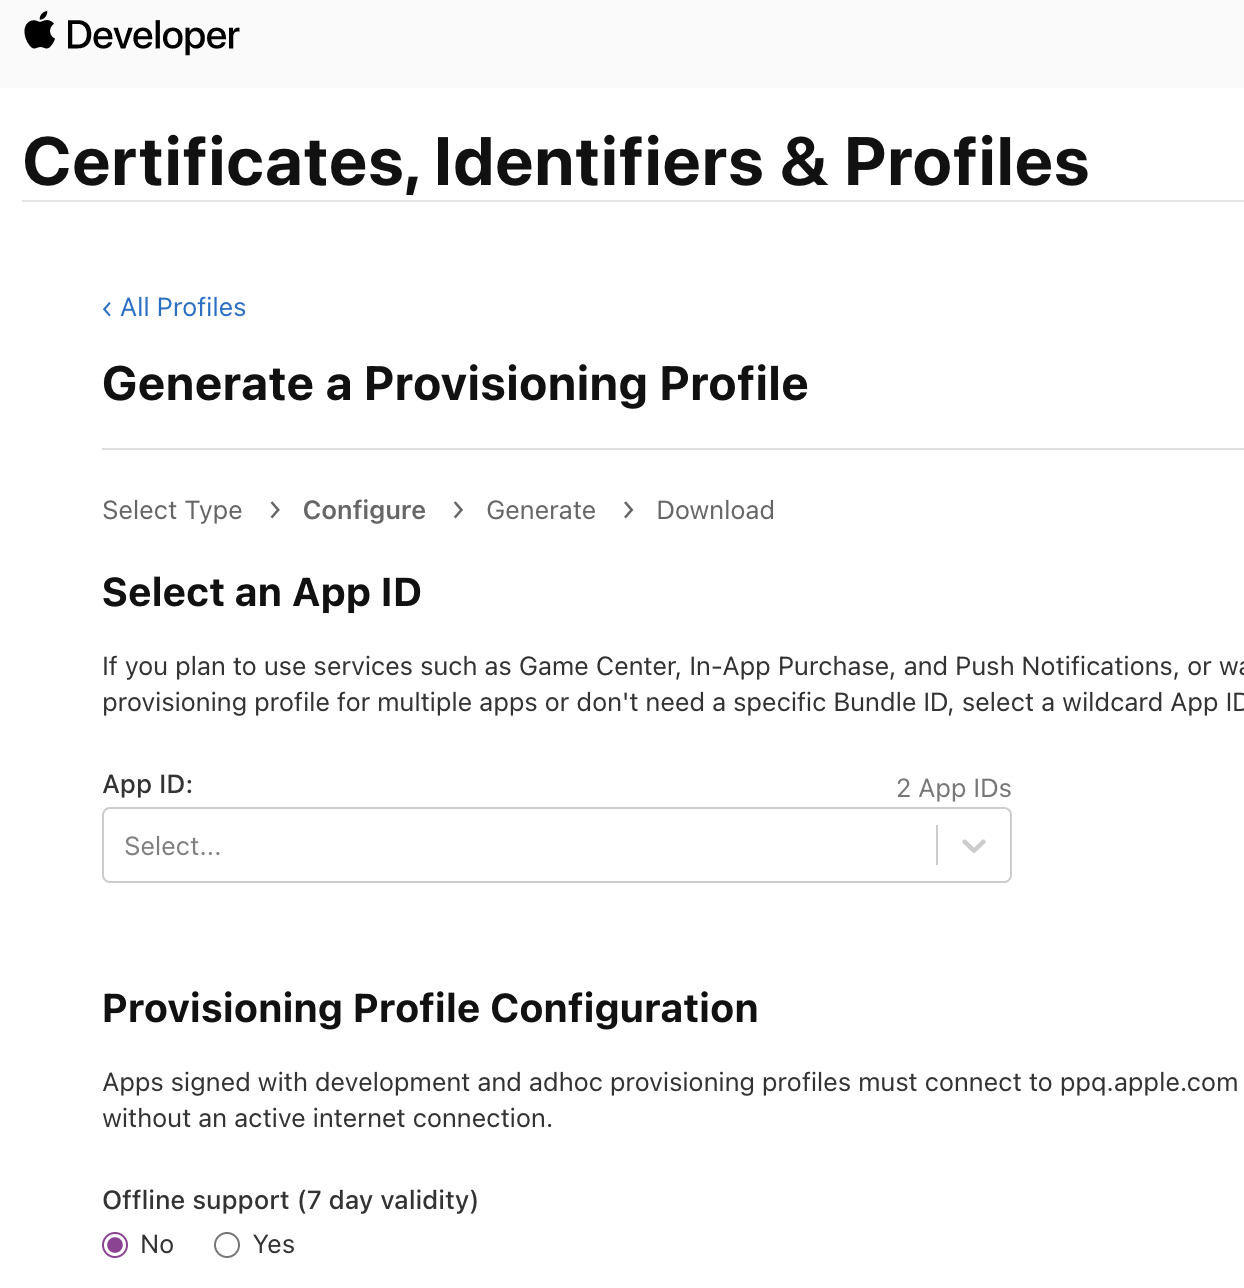Click chevron after Generate step

[x=628, y=510]
